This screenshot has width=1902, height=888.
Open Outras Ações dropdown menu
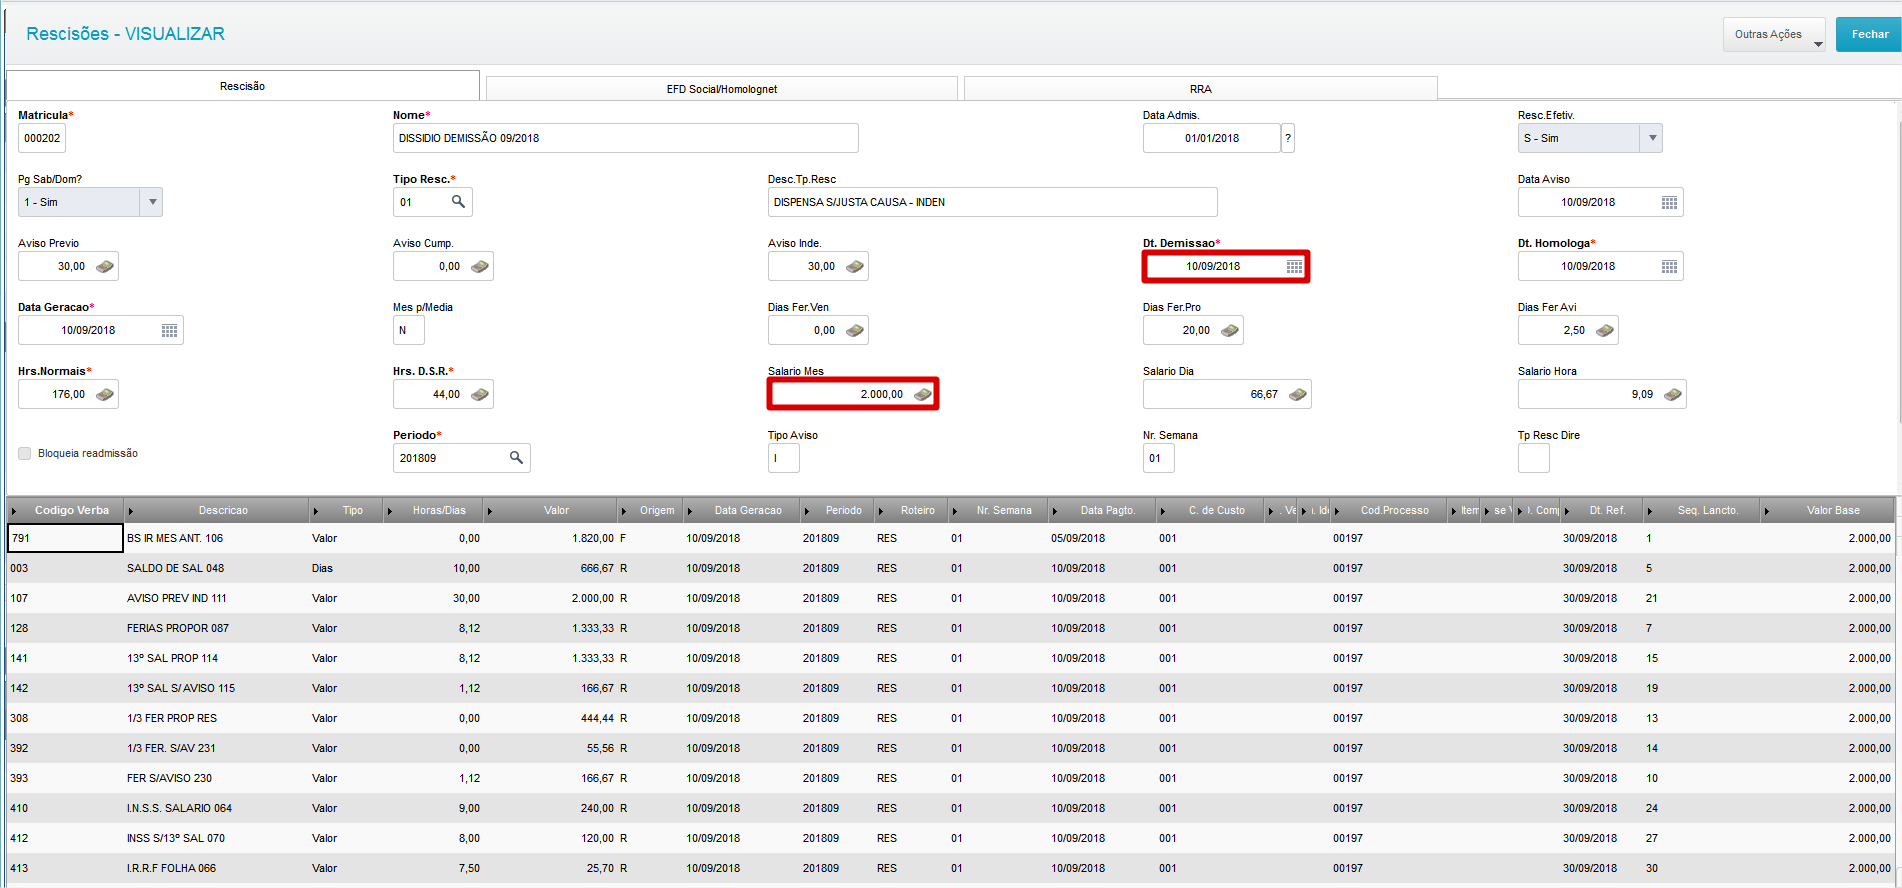1774,34
